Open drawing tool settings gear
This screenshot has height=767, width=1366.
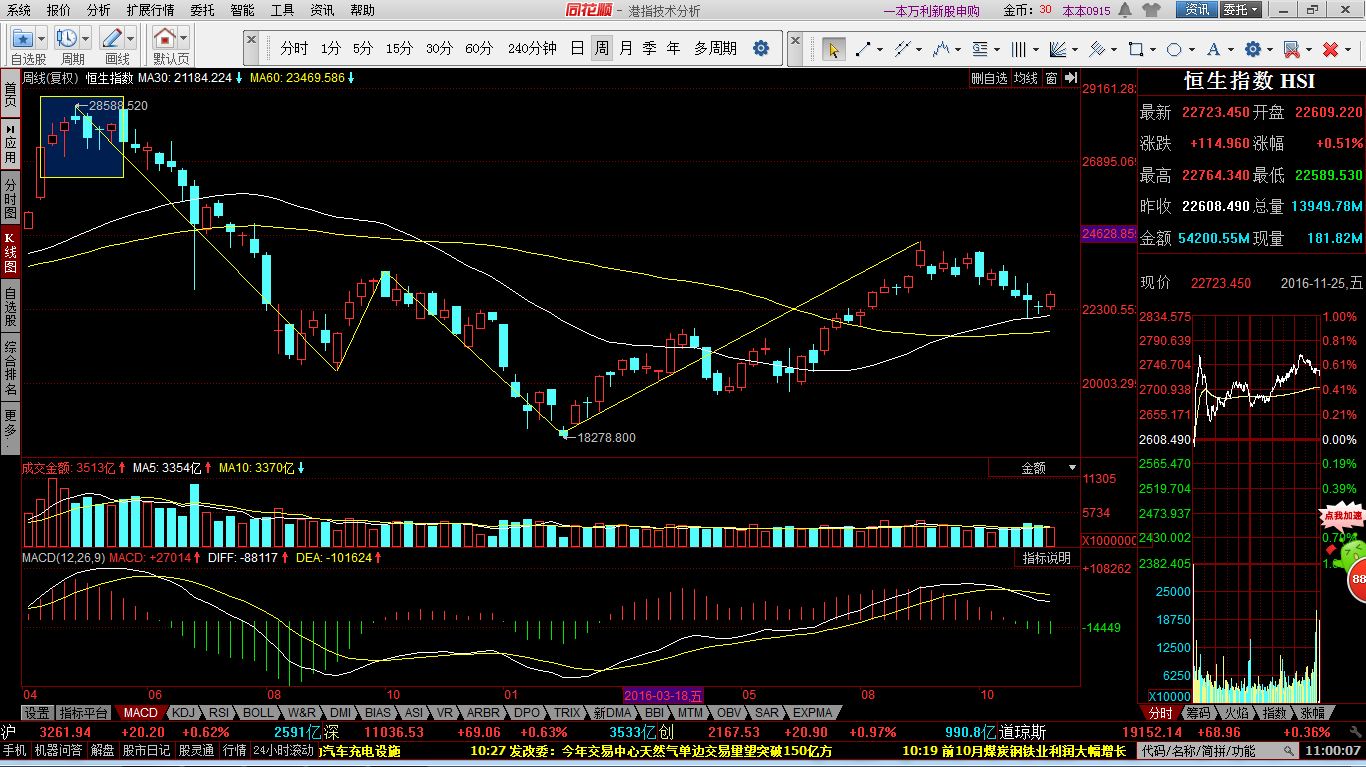click(x=1253, y=49)
